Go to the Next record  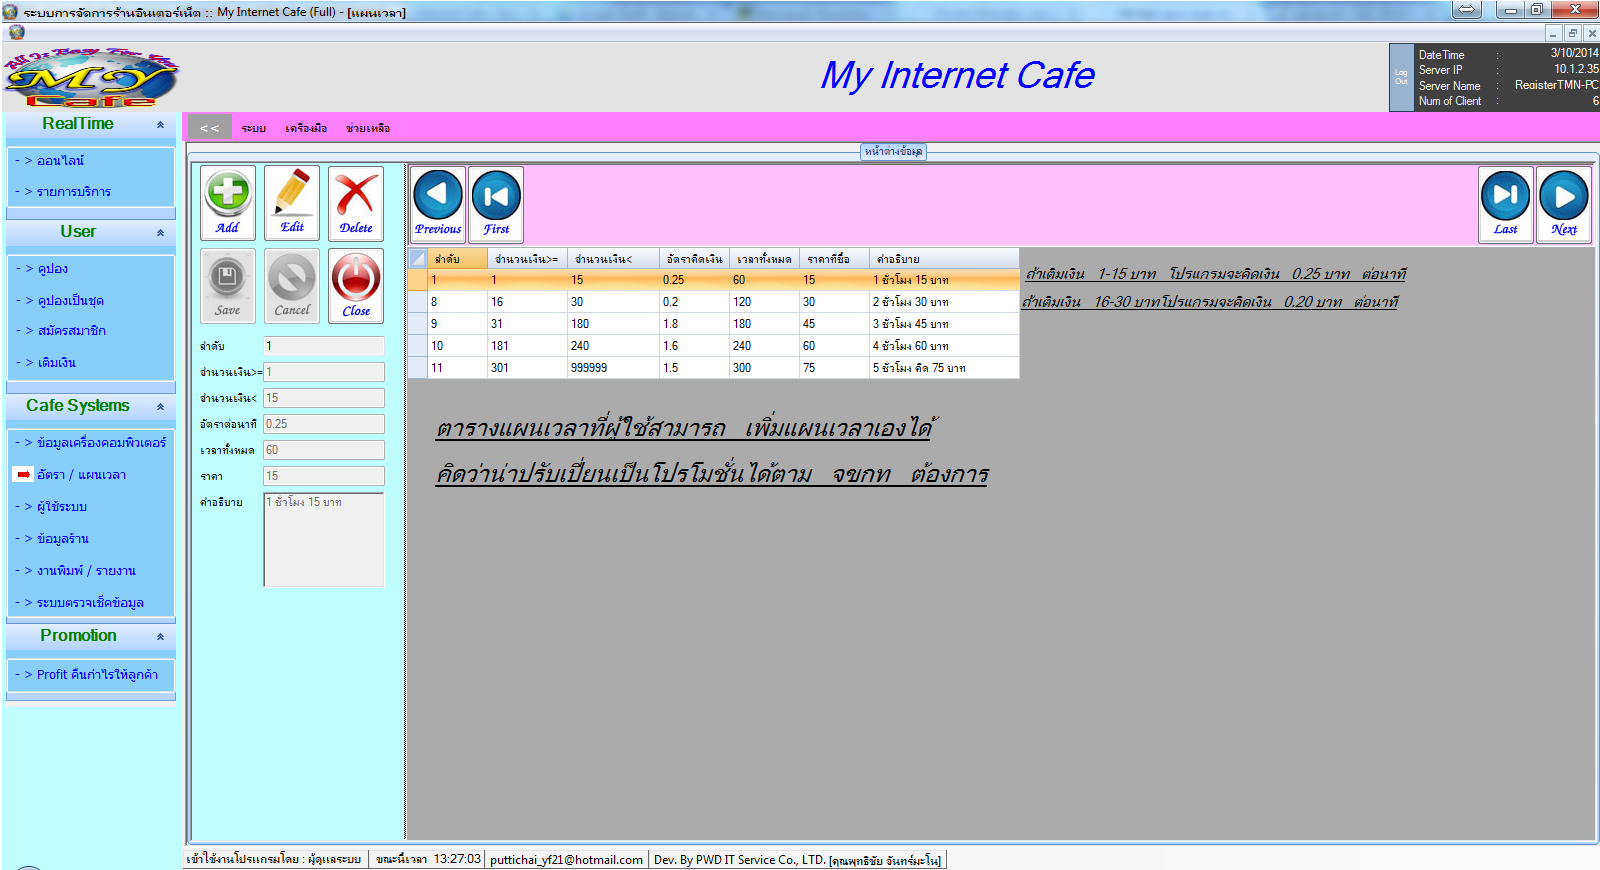click(1564, 204)
